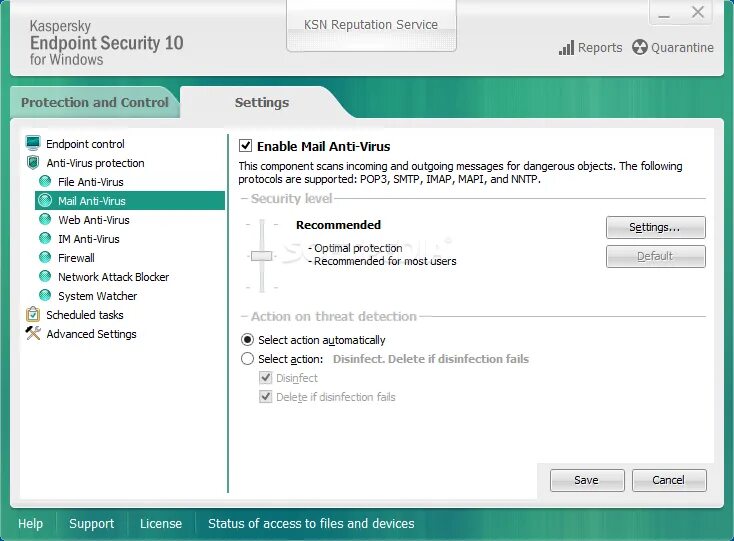The height and width of the screenshot is (541, 734).
Task: Click the Reports bar chart icon
Action: pyautogui.click(x=566, y=47)
